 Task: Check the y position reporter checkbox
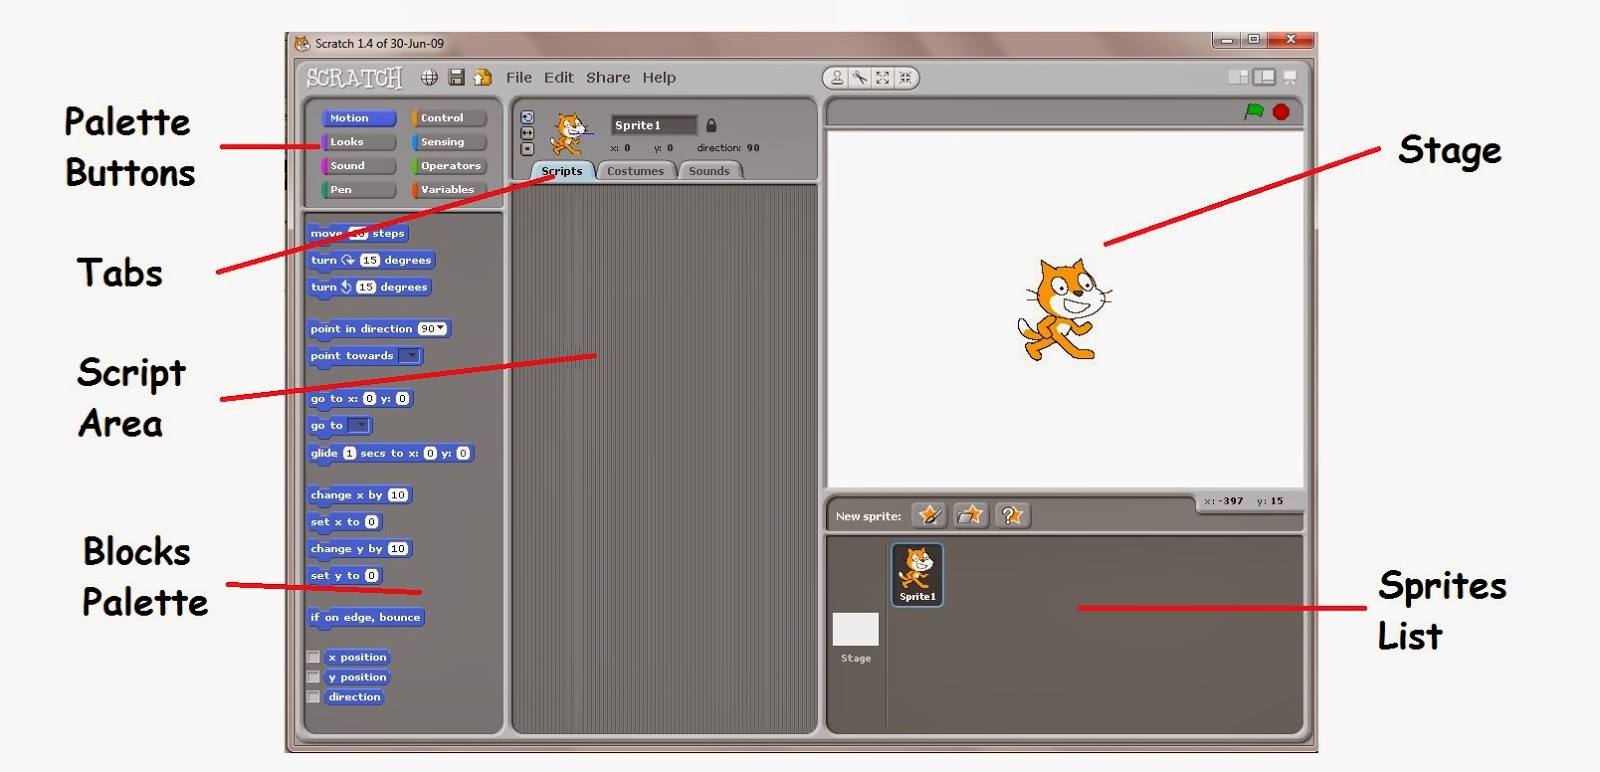point(313,677)
